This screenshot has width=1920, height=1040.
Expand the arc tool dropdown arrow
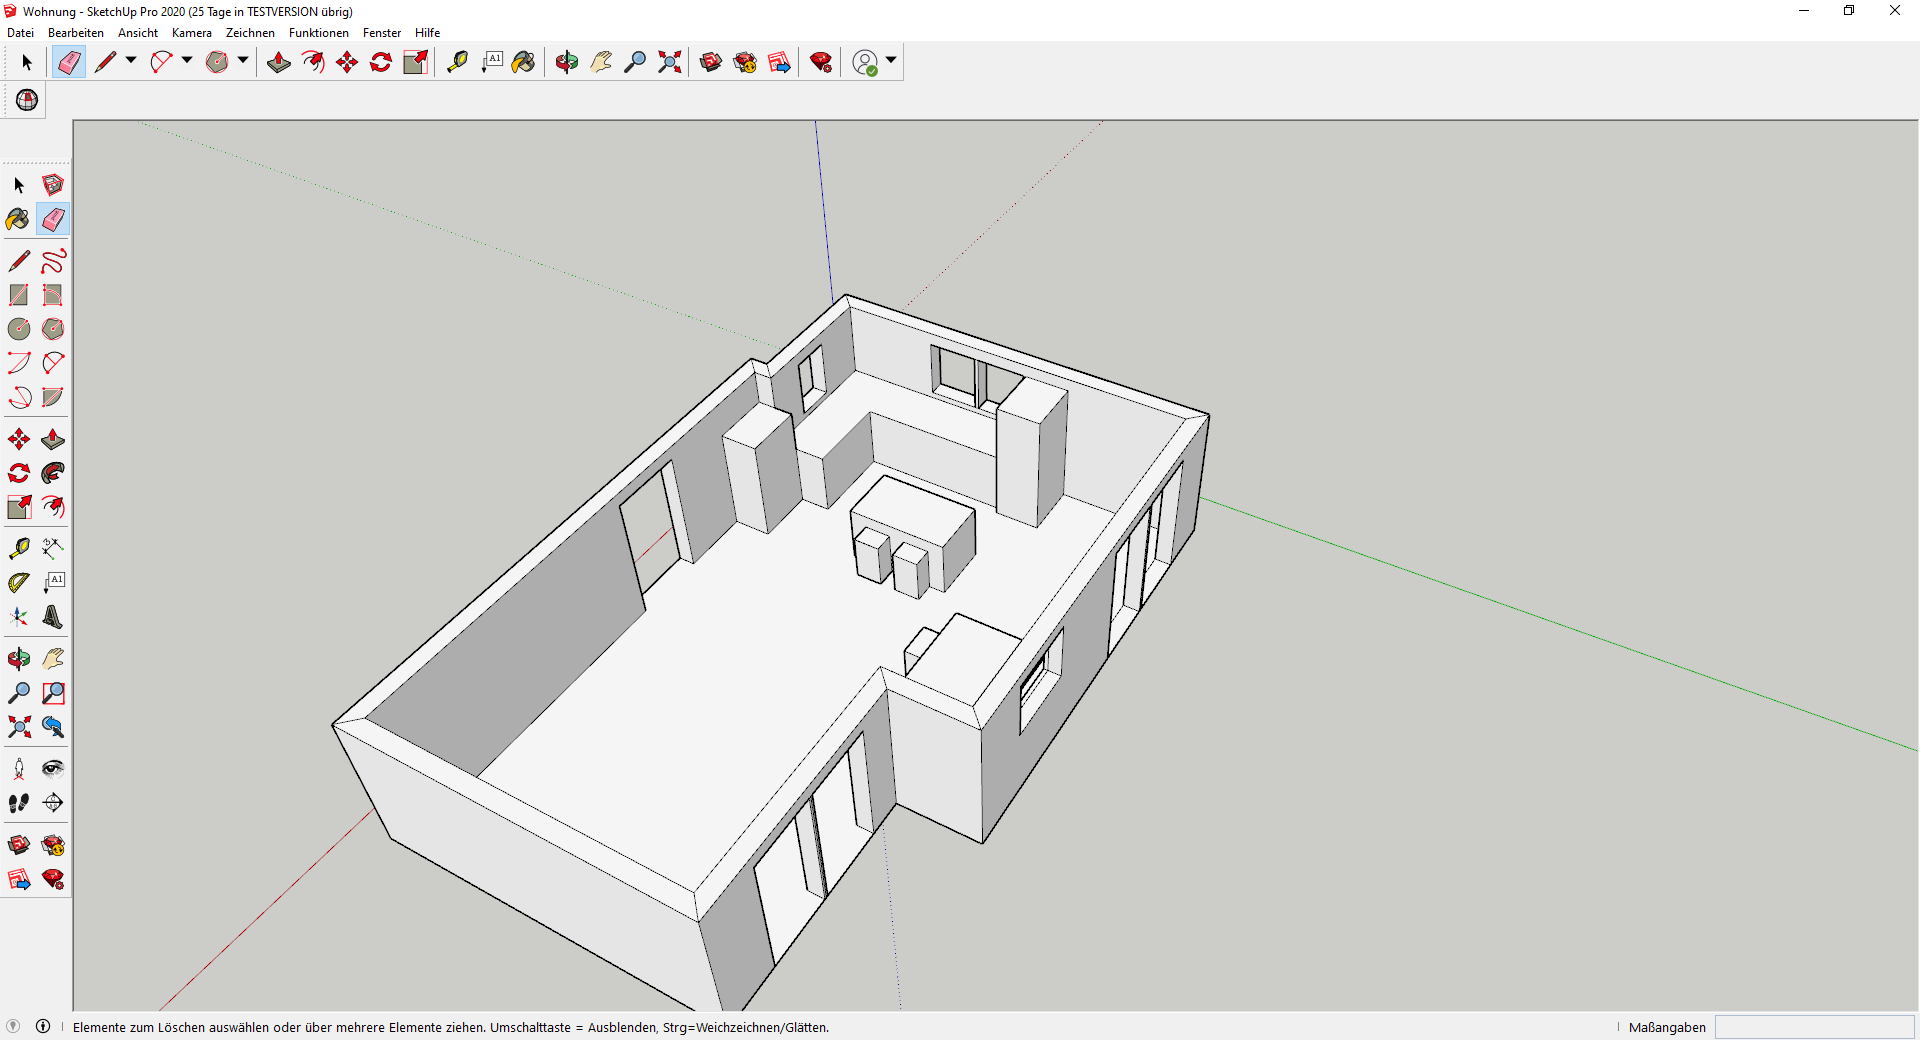[187, 61]
